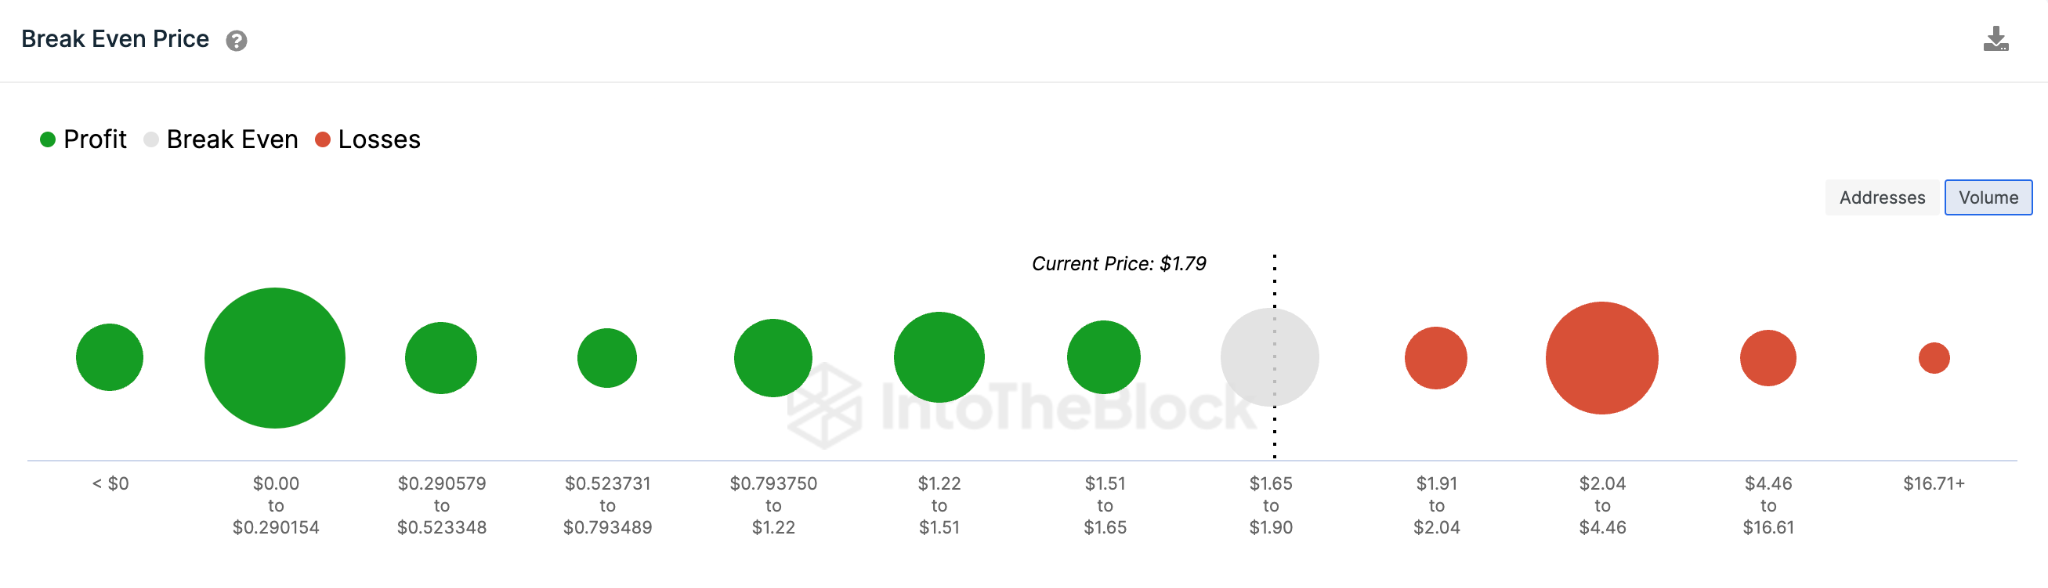Click the green $0.290579 to $0.523348 bubble
Viewport: 2048px width, 588px height.
click(441, 358)
